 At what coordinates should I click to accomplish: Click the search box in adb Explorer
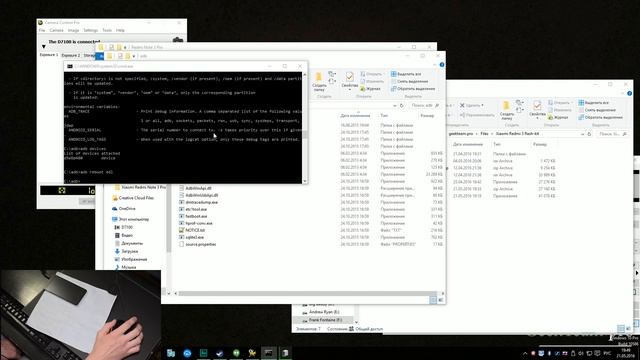point(425,105)
